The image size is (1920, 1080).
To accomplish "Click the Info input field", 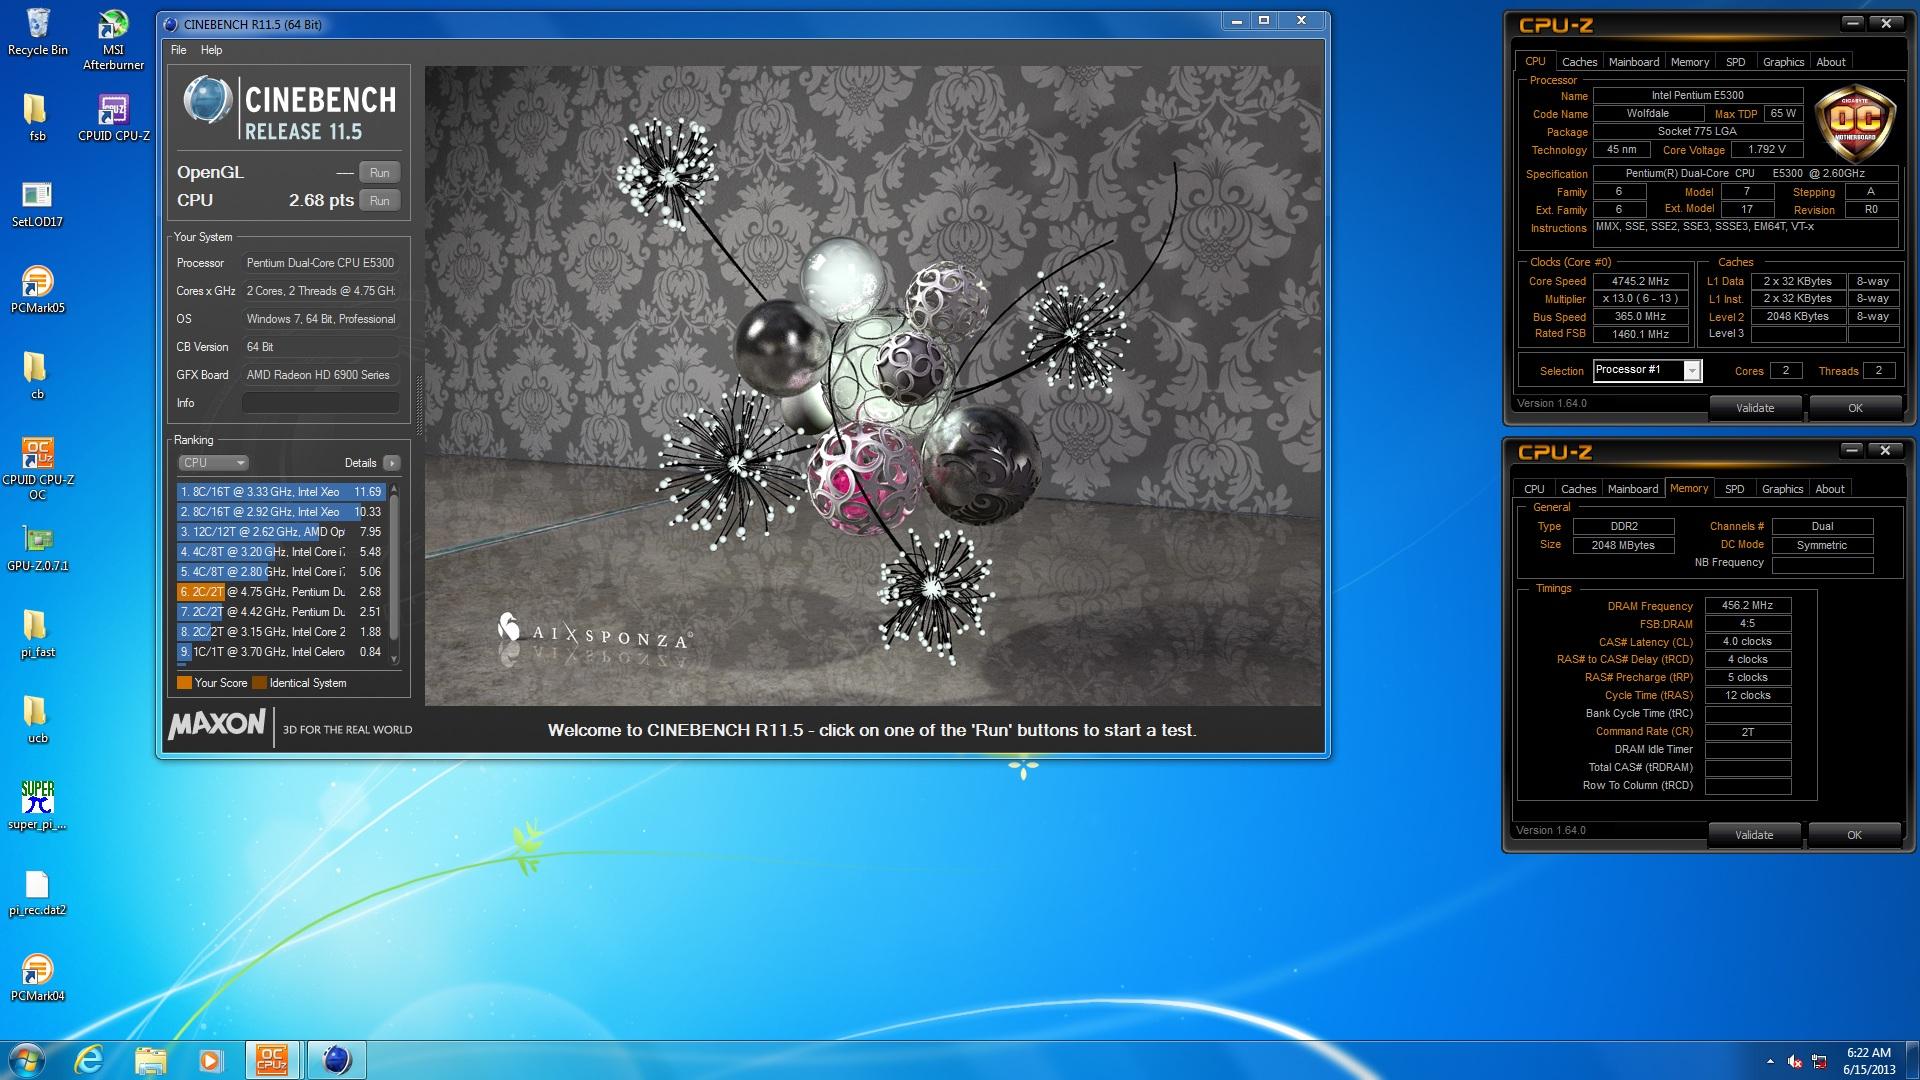I will point(320,403).
